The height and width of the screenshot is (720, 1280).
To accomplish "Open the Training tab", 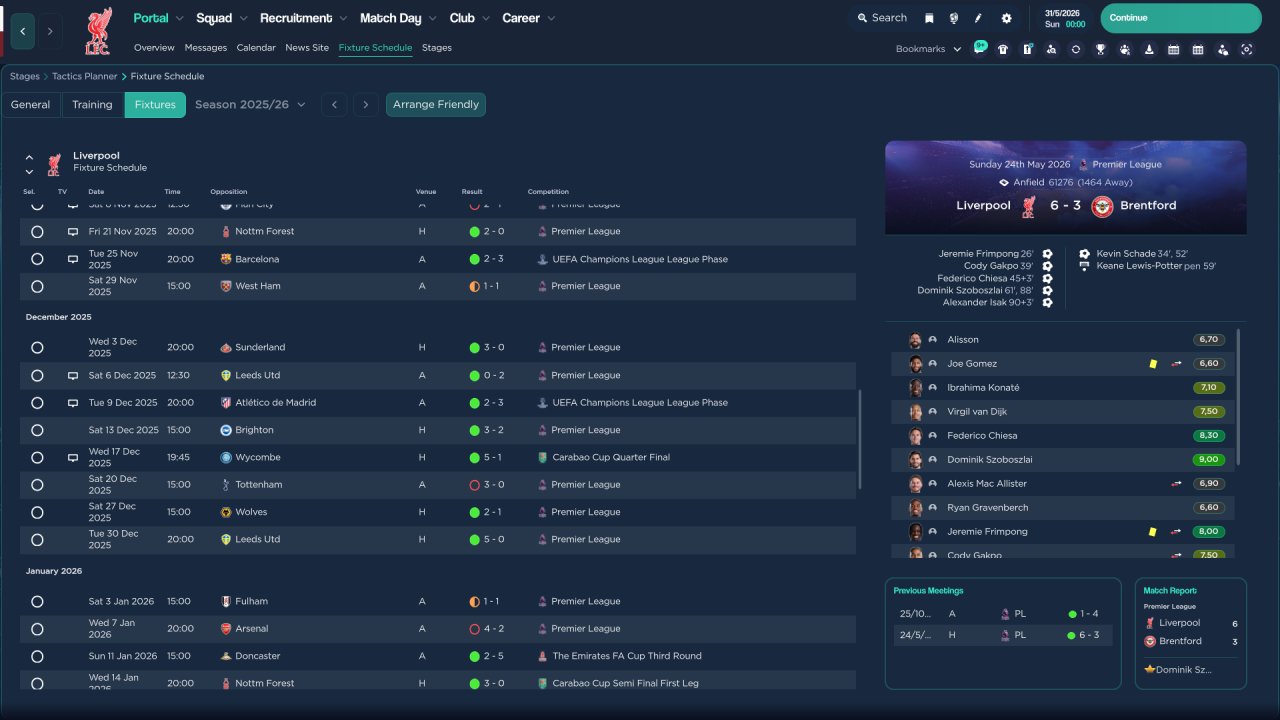I will (x=92, y=105).
